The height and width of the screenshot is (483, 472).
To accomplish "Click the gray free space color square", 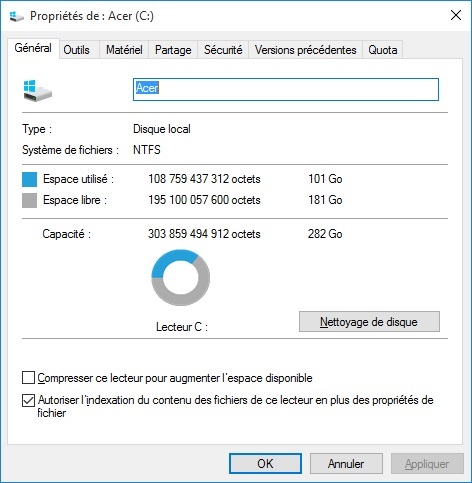I will click(x=29, y=201).
